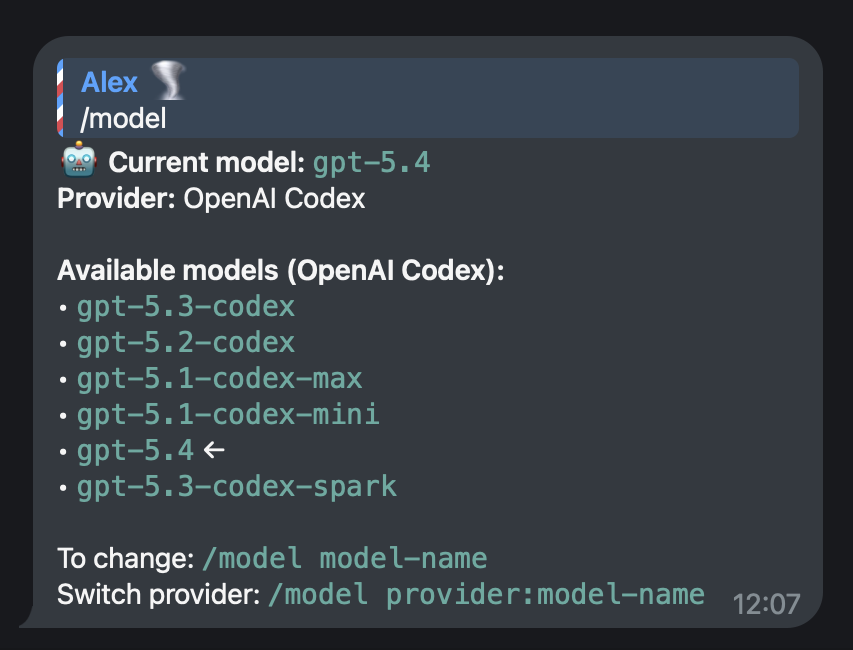853x650 pixels.
Task: Click the left arrow marking gpt-5.4
Action: [x=214, y=450]
